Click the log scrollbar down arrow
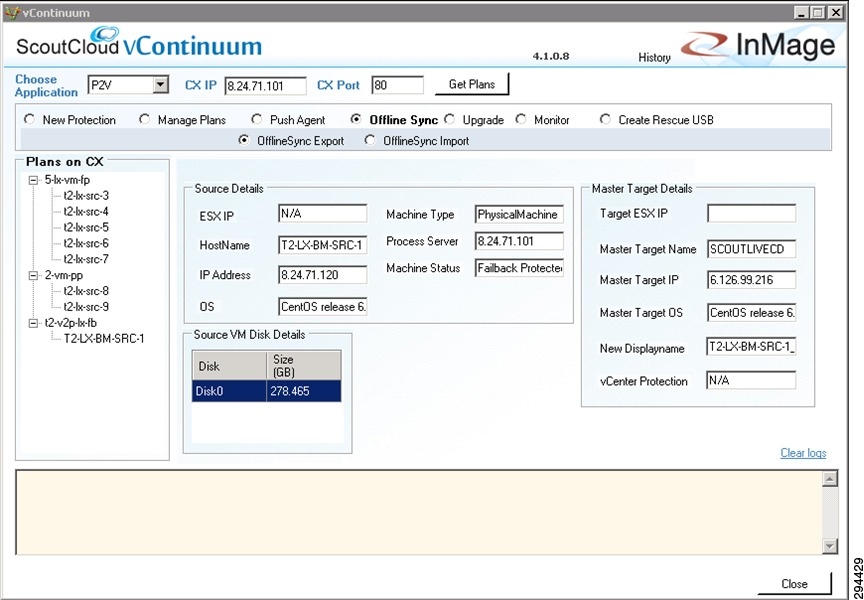864x600 pixels. 829,545
